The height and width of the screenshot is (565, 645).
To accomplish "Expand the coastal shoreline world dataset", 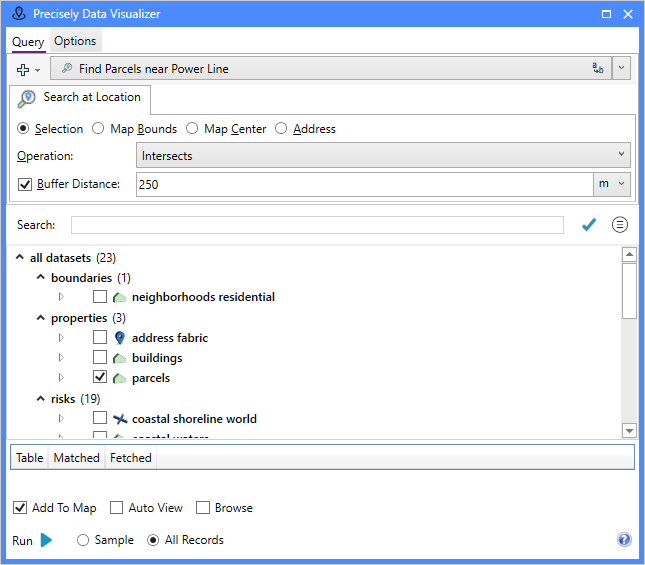I will (x=61, y=418).
